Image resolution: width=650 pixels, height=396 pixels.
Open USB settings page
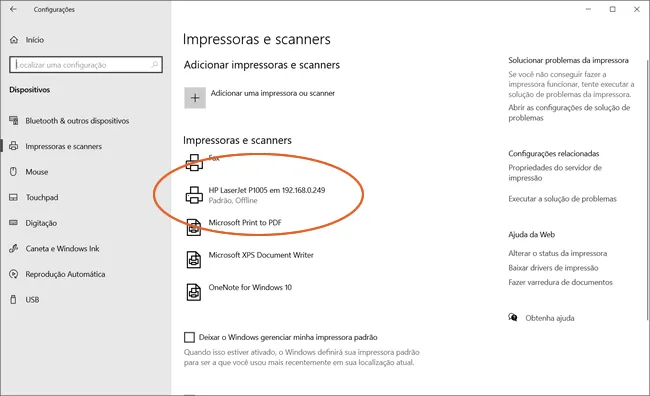(32, 299)
